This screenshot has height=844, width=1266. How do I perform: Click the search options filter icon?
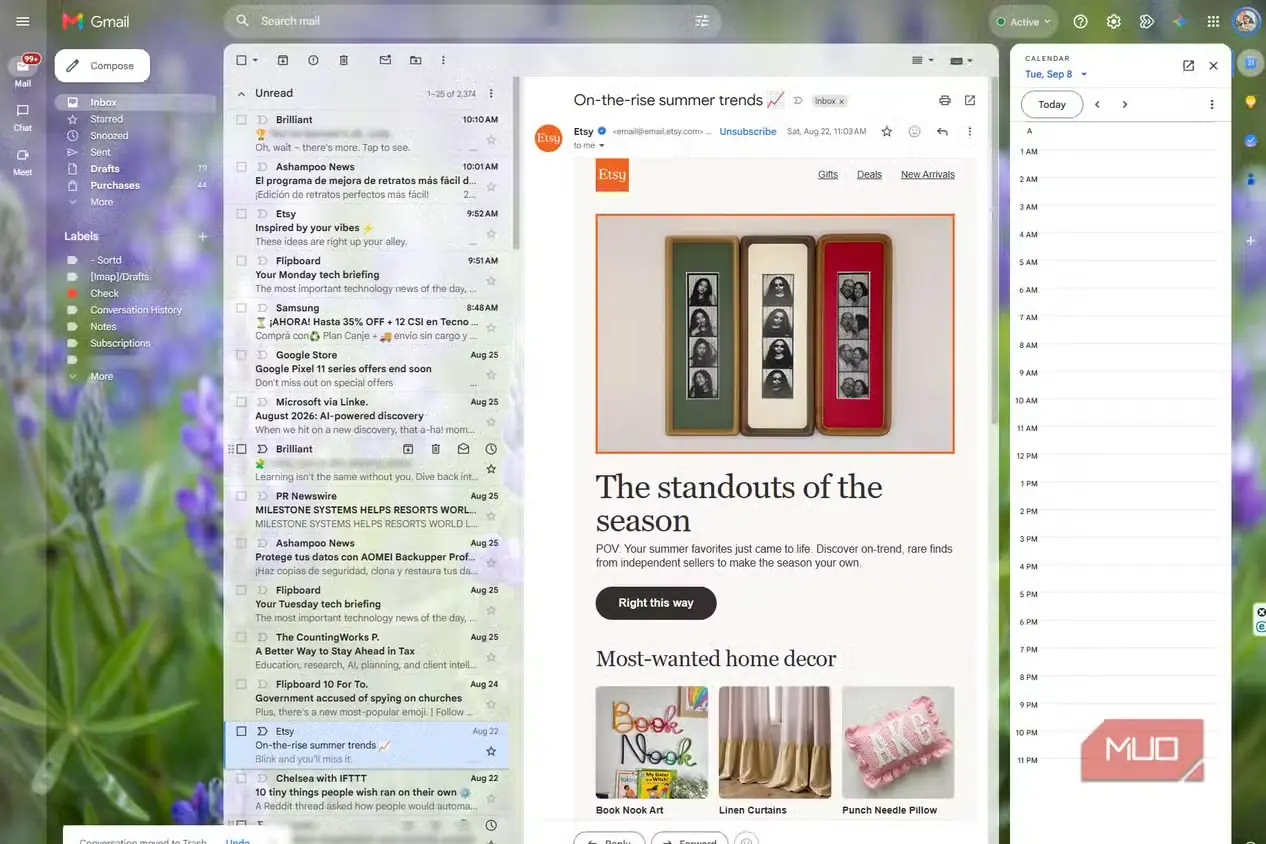[702, 21]
